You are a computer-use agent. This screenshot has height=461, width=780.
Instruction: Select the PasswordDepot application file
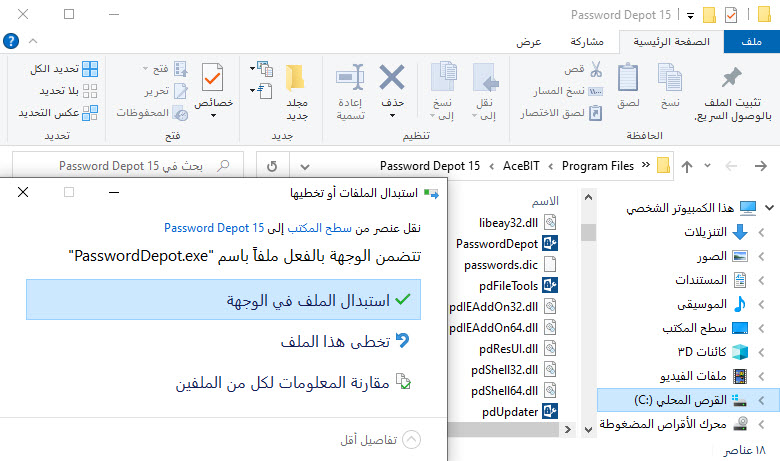(506, 244)
